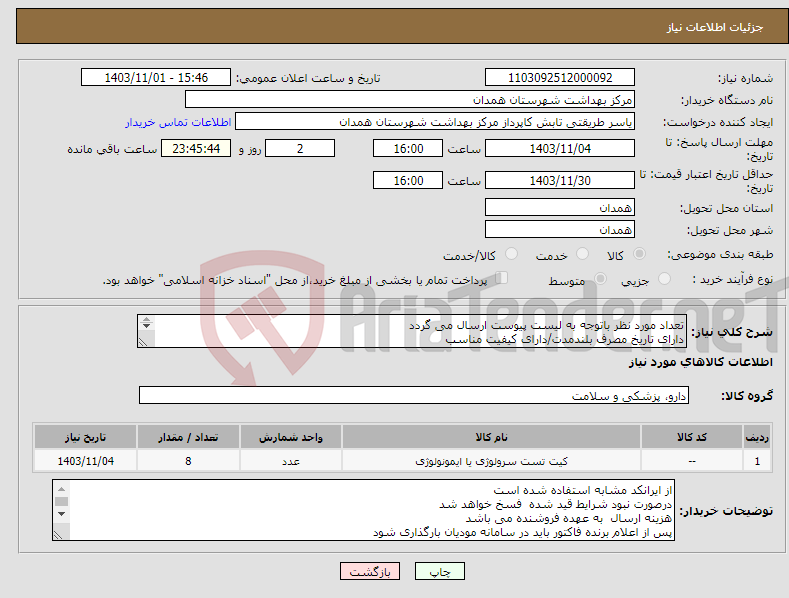
Task: Click the quantity cell showing 8
Action: point(188,461)
